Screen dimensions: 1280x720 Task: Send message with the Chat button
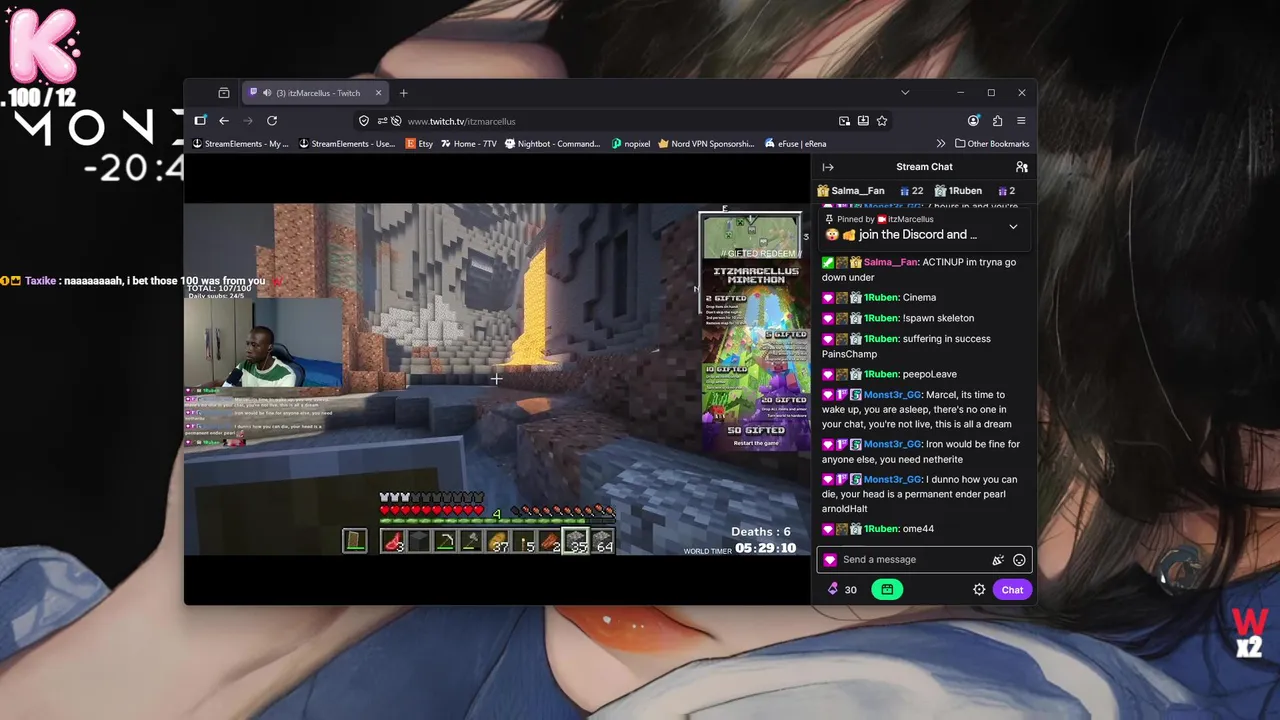click(x=1012, y=590)
